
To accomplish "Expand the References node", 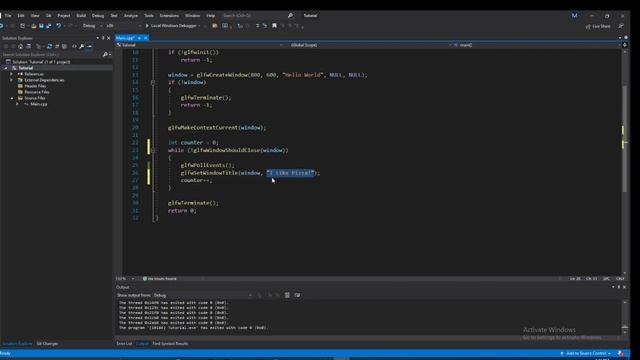I will (11, 74).
